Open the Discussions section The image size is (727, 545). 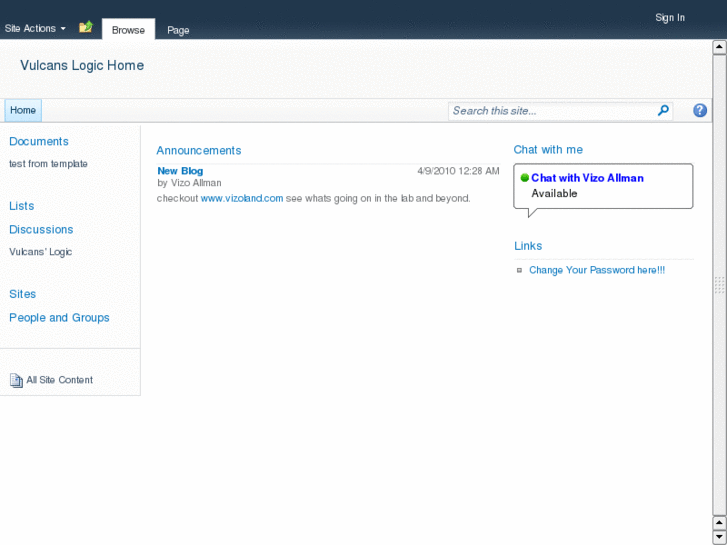(41, 230)
